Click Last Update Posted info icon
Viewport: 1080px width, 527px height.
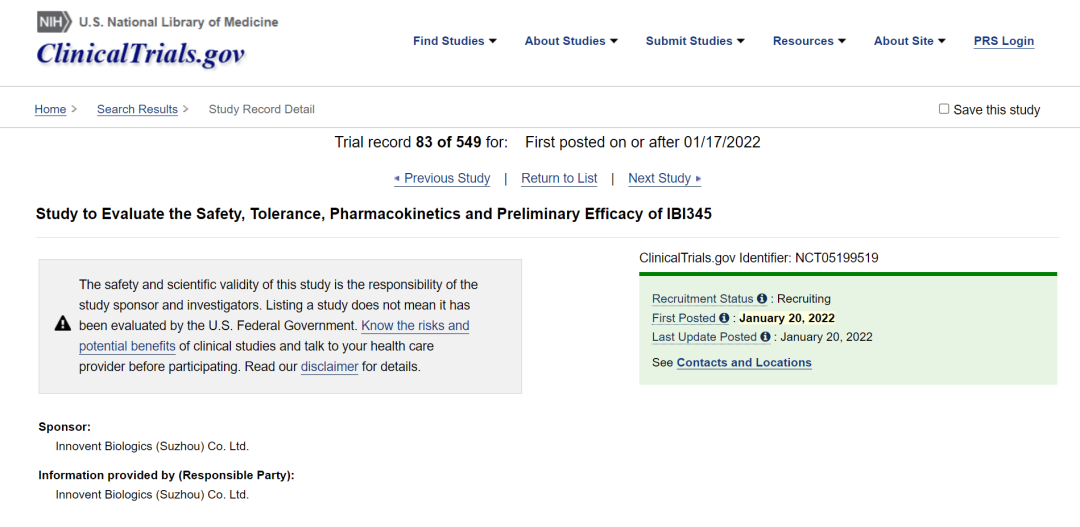(x=766, y=337)
